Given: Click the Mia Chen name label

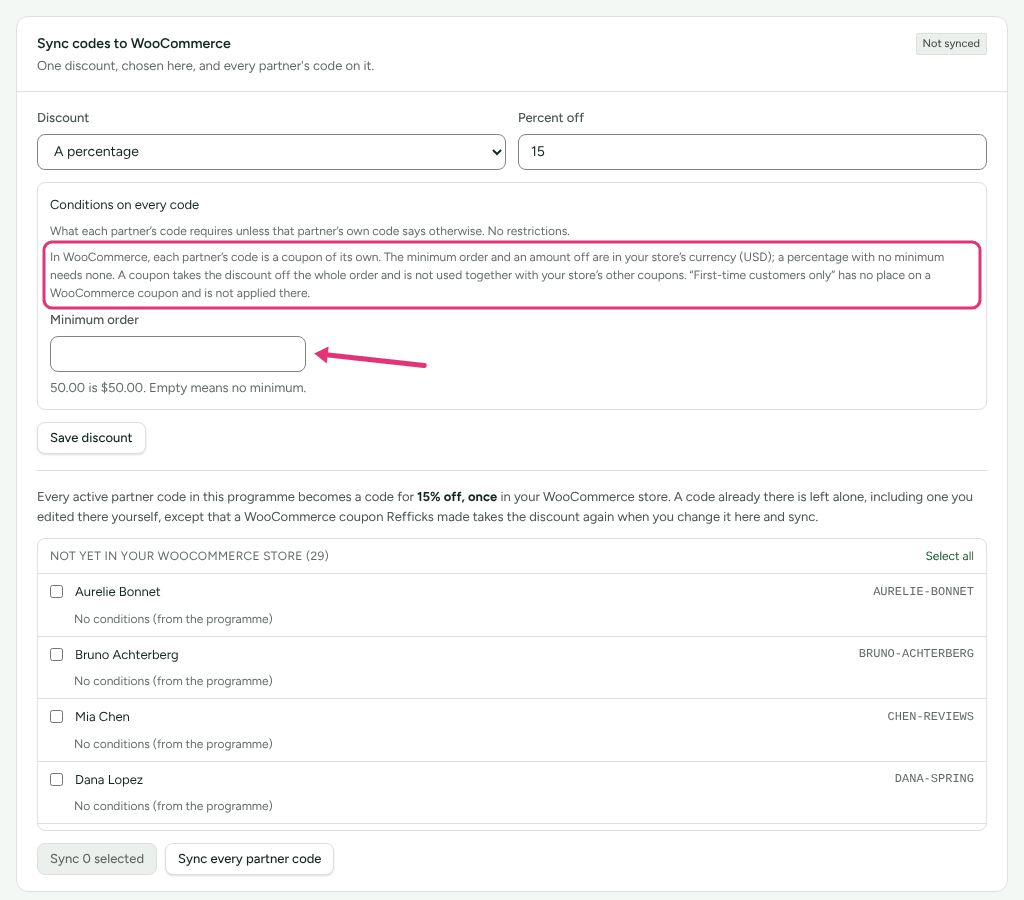Looking at the screenshot, I should point(103,716).
